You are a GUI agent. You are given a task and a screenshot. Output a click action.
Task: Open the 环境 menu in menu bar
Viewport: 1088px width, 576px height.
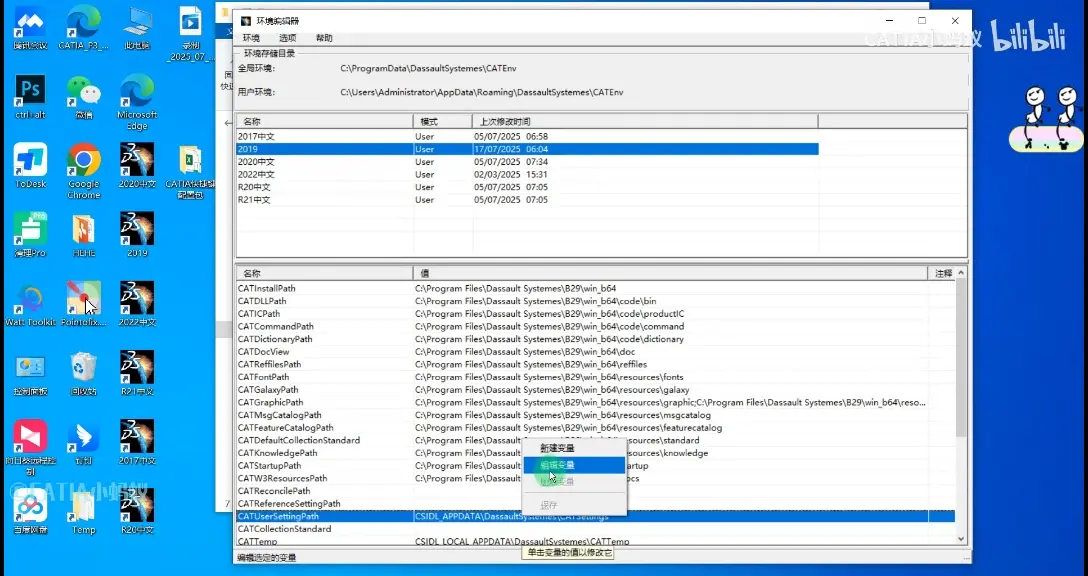pos(251,38)
